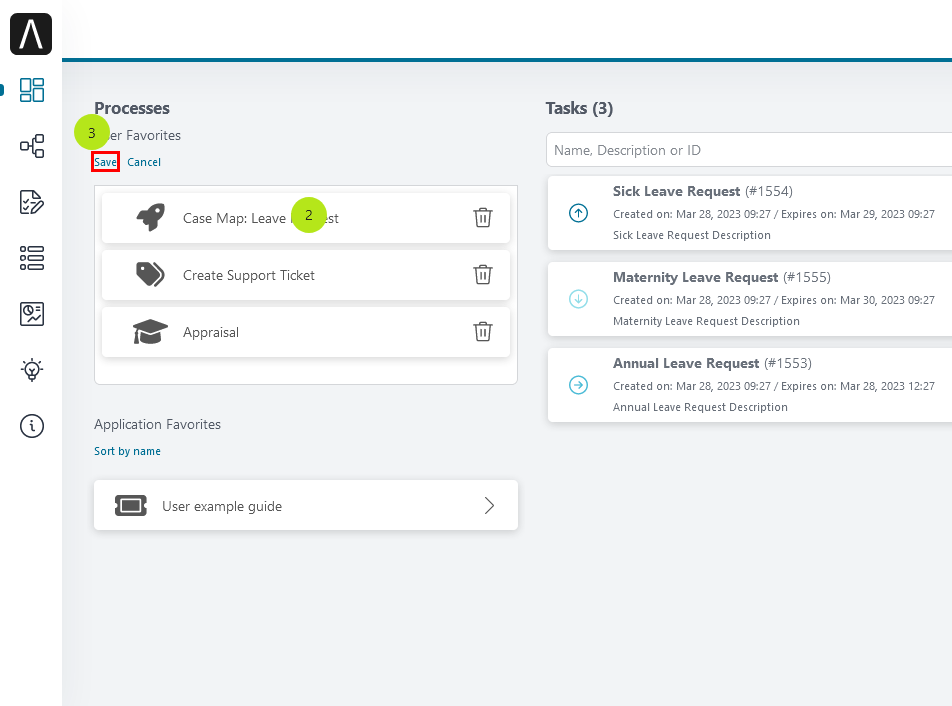Open Maternity Leave Request task title
The image size is (952, 706).
[695, 277]
